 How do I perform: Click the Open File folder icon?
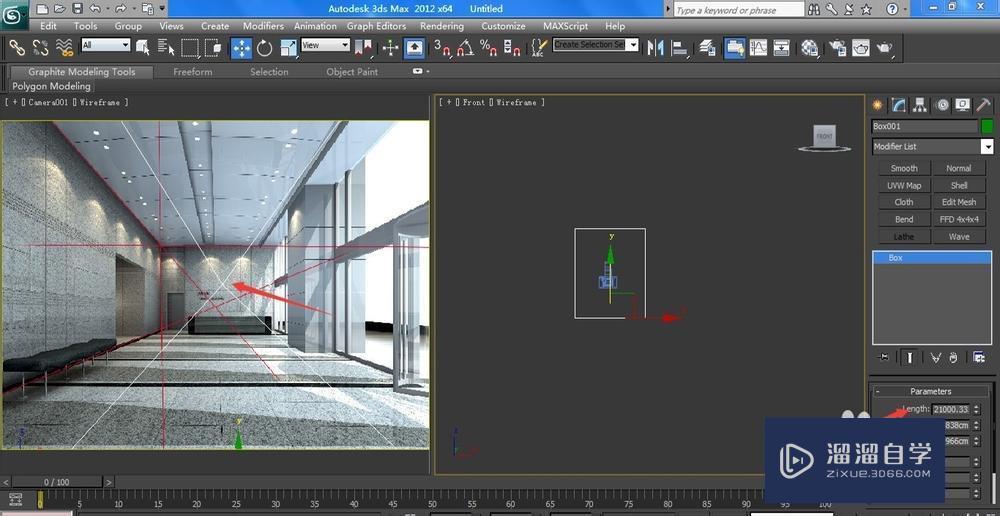(59, 9)
